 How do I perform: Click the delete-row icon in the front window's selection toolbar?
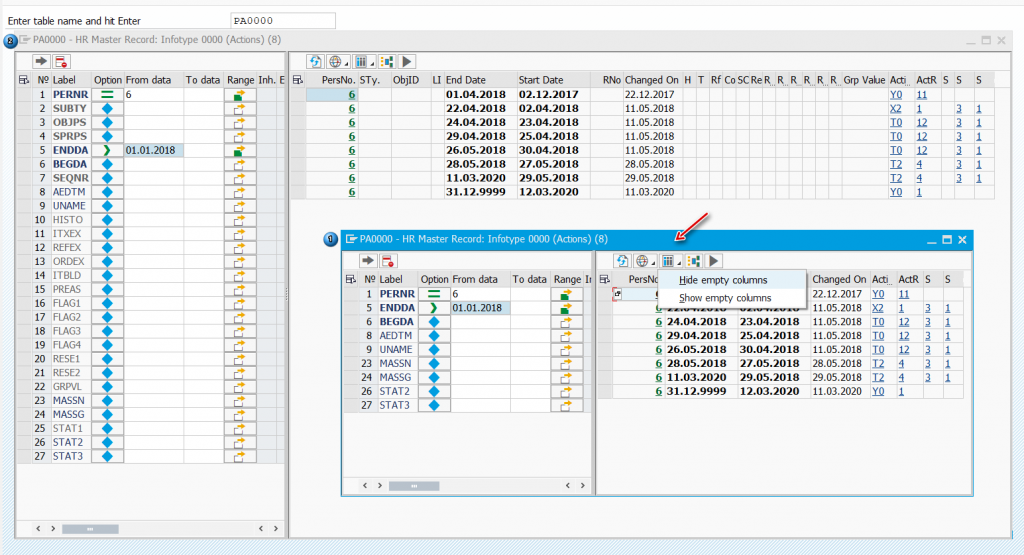[388, 261]
